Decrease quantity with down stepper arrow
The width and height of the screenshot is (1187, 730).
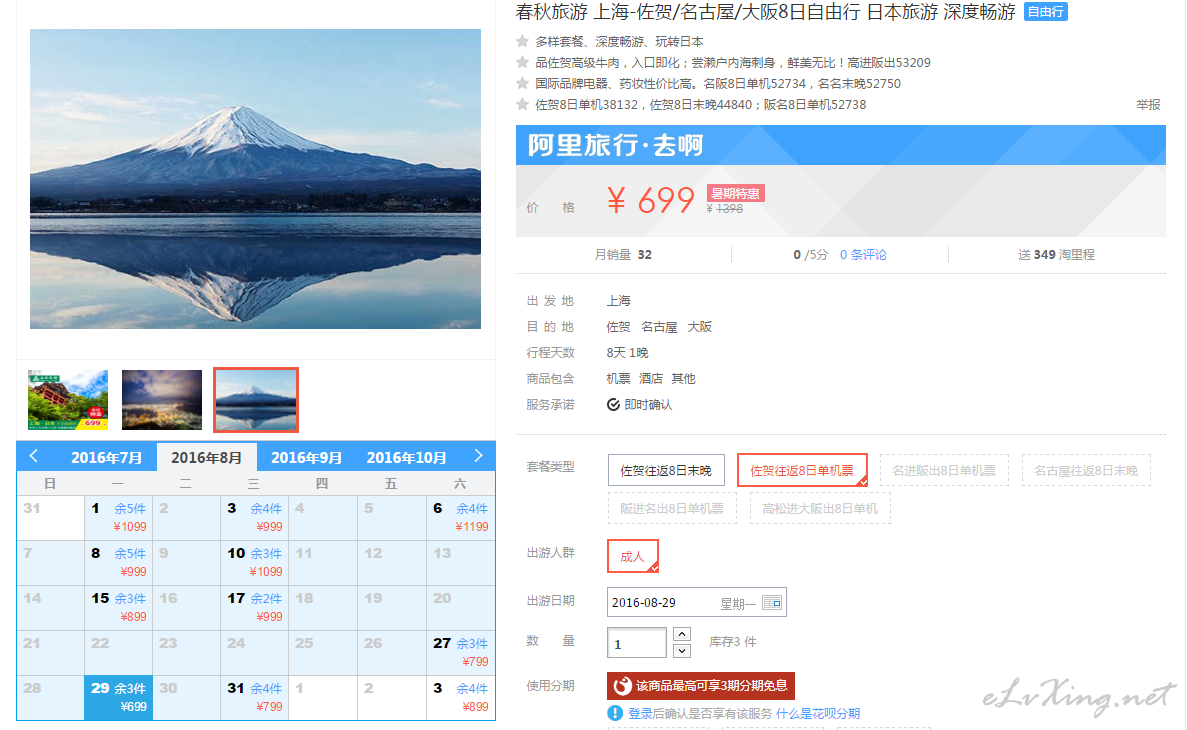click(682, 650)
